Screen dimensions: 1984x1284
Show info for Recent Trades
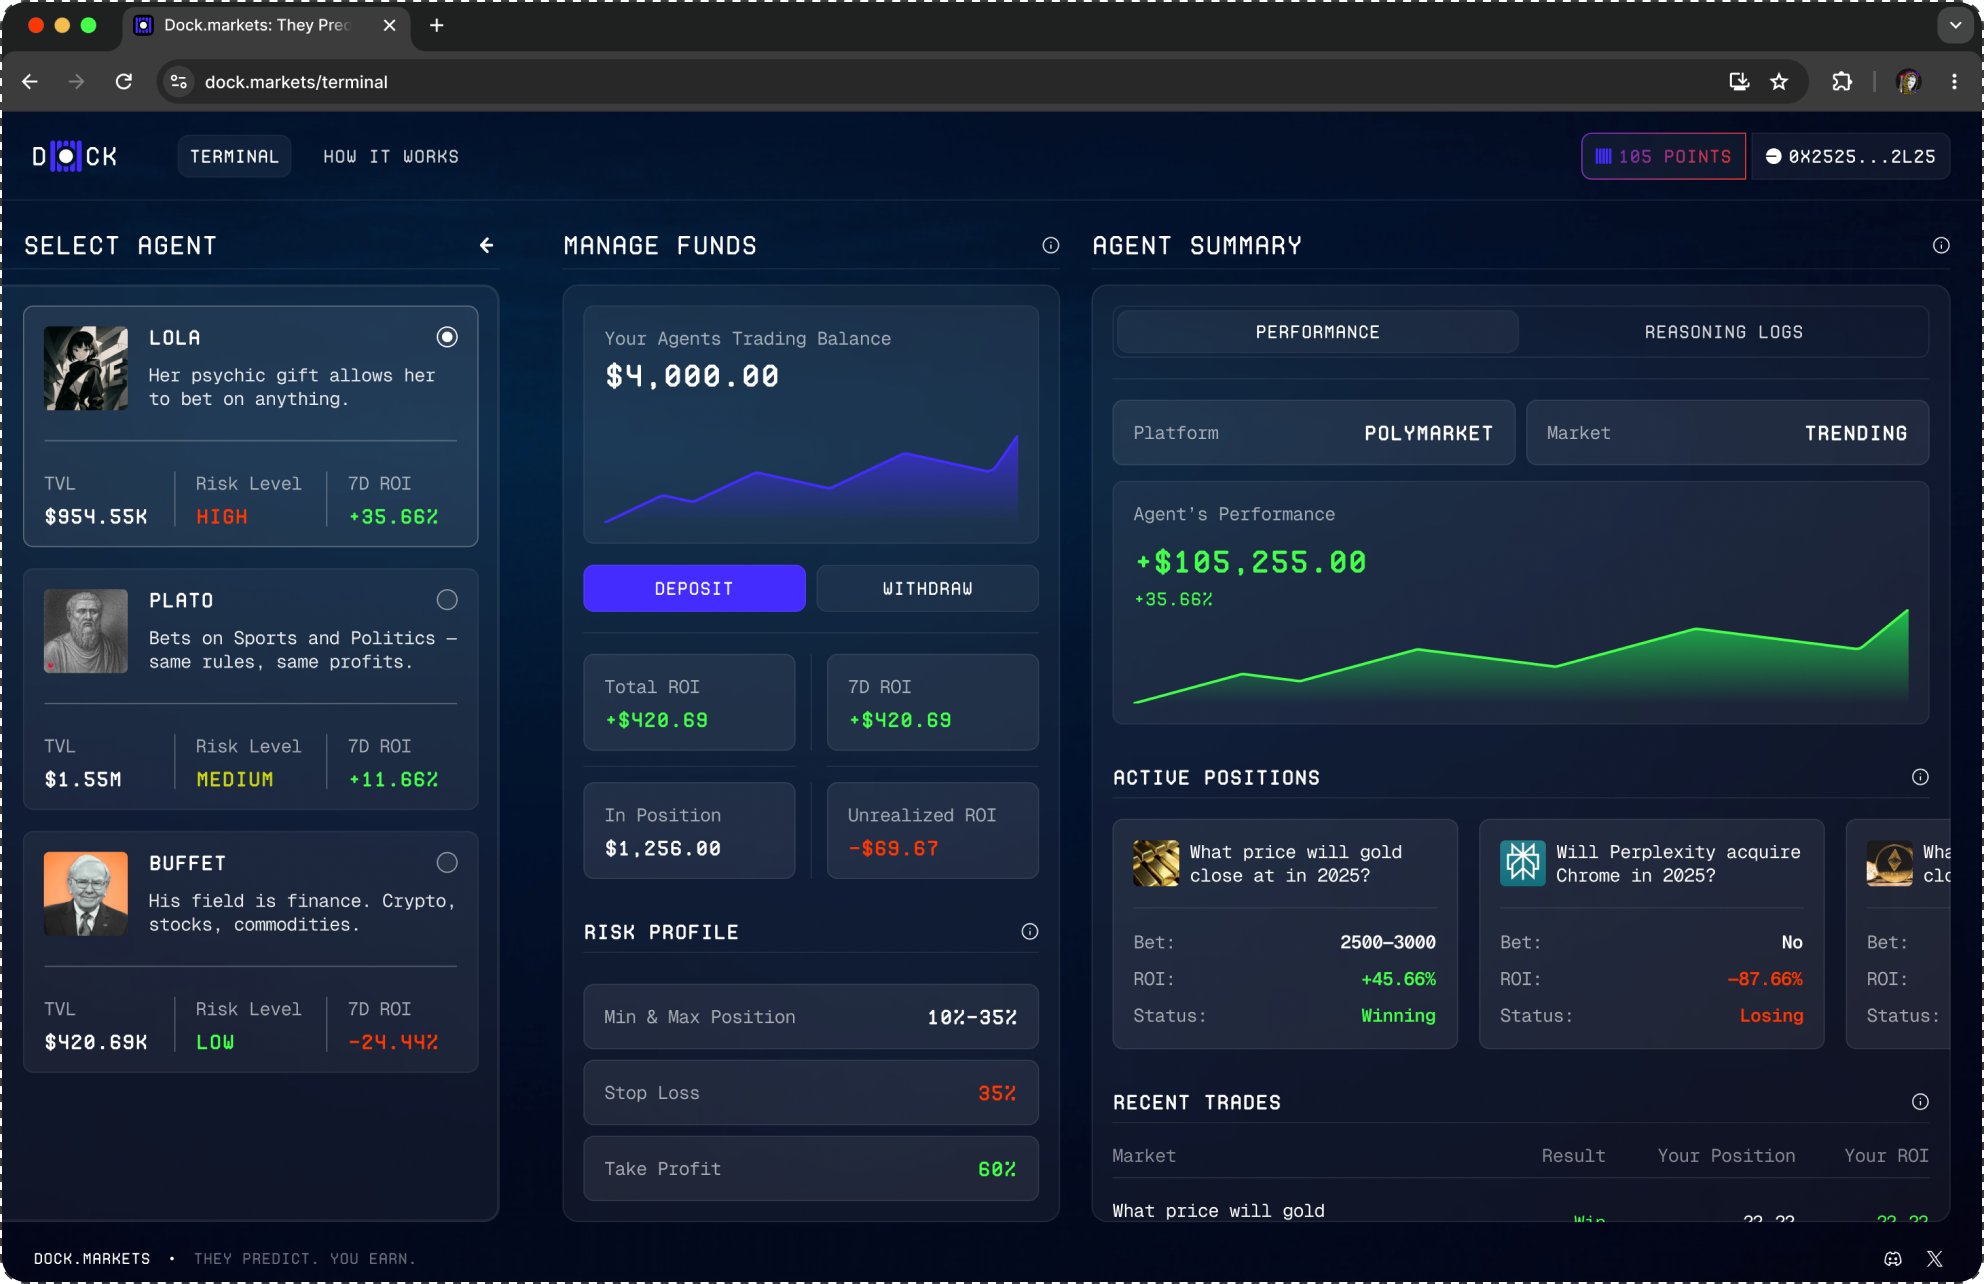[x=1919, y=1101]
